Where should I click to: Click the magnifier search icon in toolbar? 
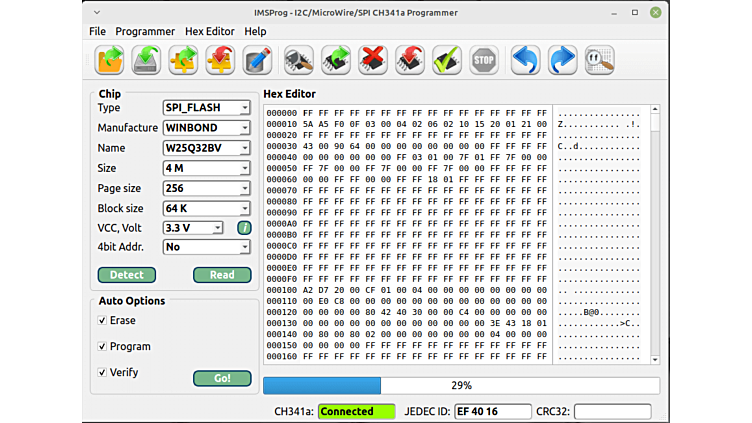[599, 60]
